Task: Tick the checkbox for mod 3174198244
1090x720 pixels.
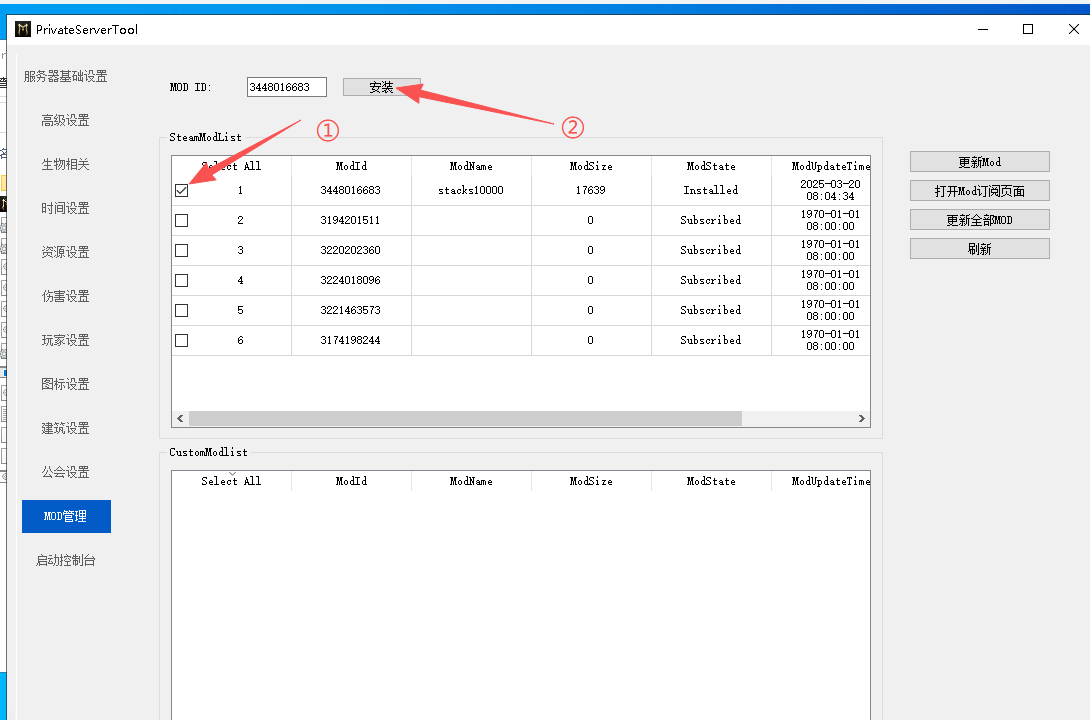Action: tap(181, 340)
